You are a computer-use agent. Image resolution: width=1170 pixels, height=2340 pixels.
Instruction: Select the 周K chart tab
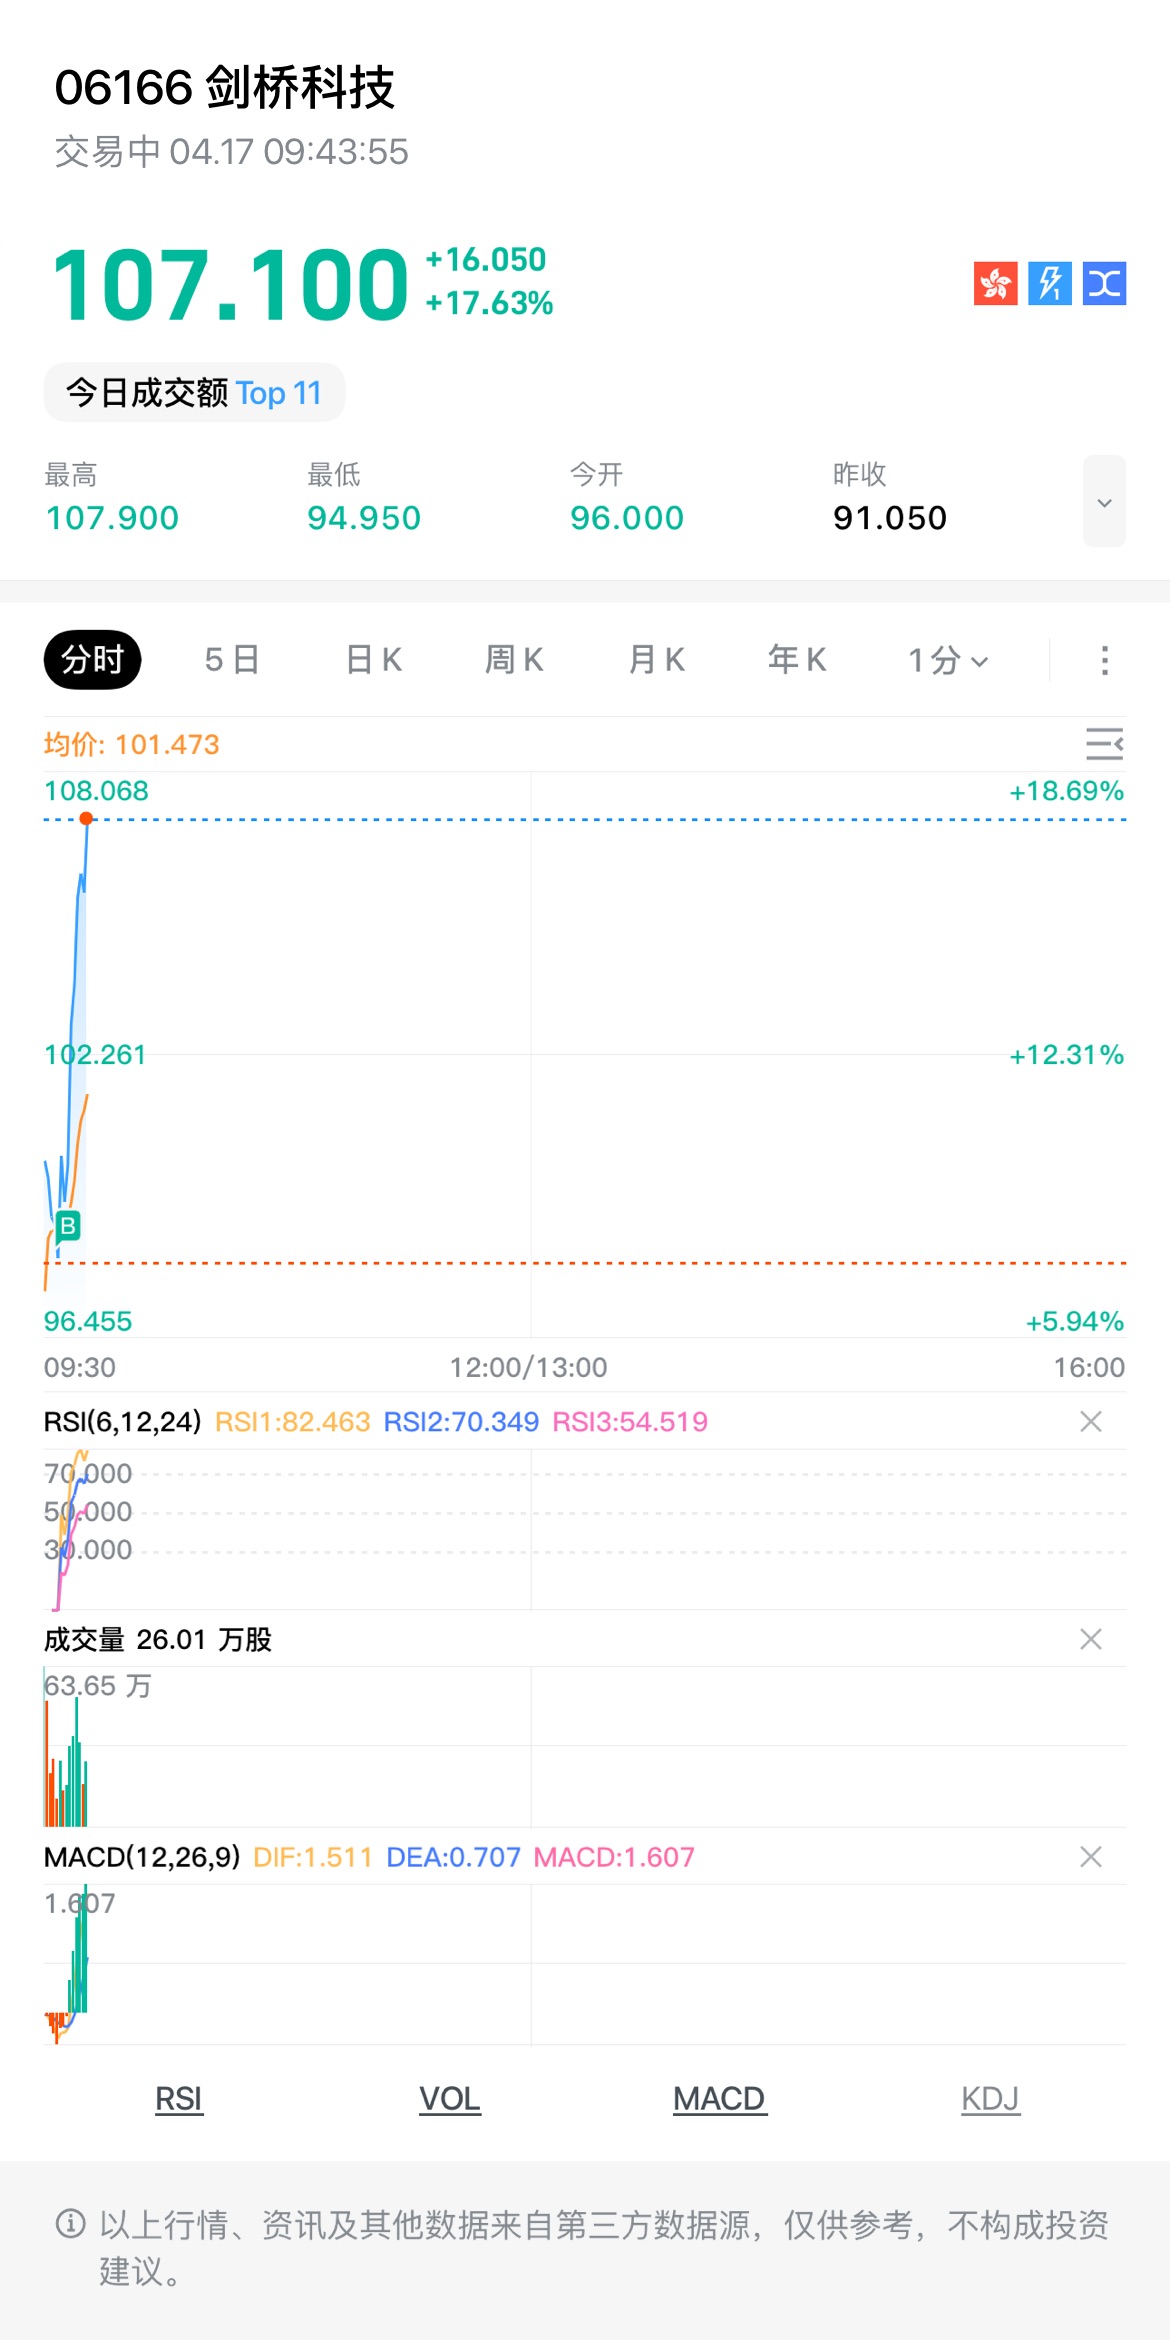coord(514,660)
